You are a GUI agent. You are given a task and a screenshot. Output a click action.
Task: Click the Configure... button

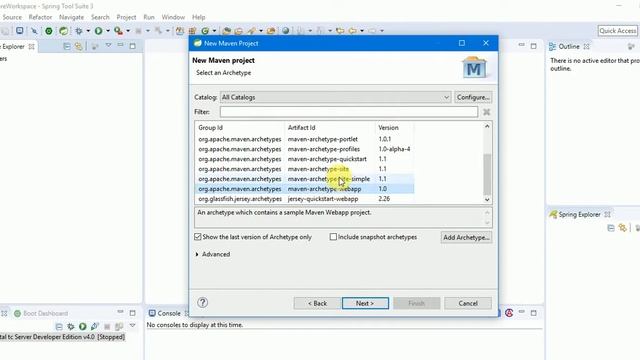tap(473, 97)
